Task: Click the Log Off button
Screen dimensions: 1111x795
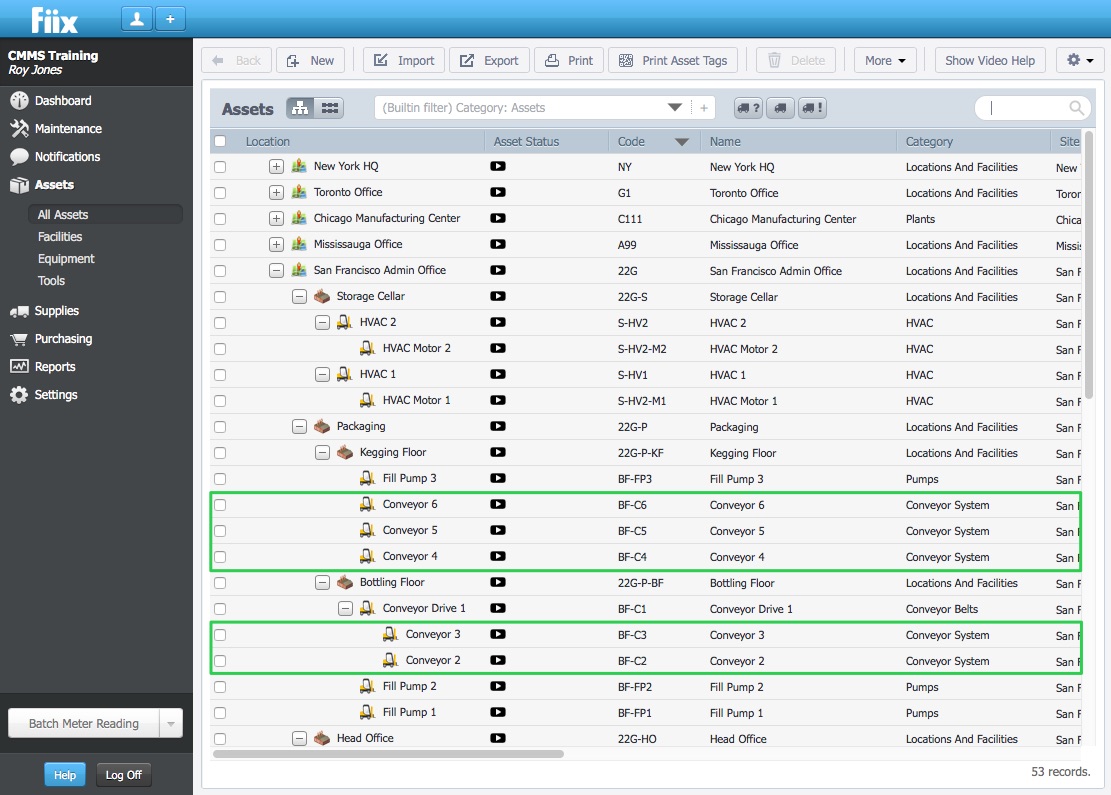Action: [123, 774]
